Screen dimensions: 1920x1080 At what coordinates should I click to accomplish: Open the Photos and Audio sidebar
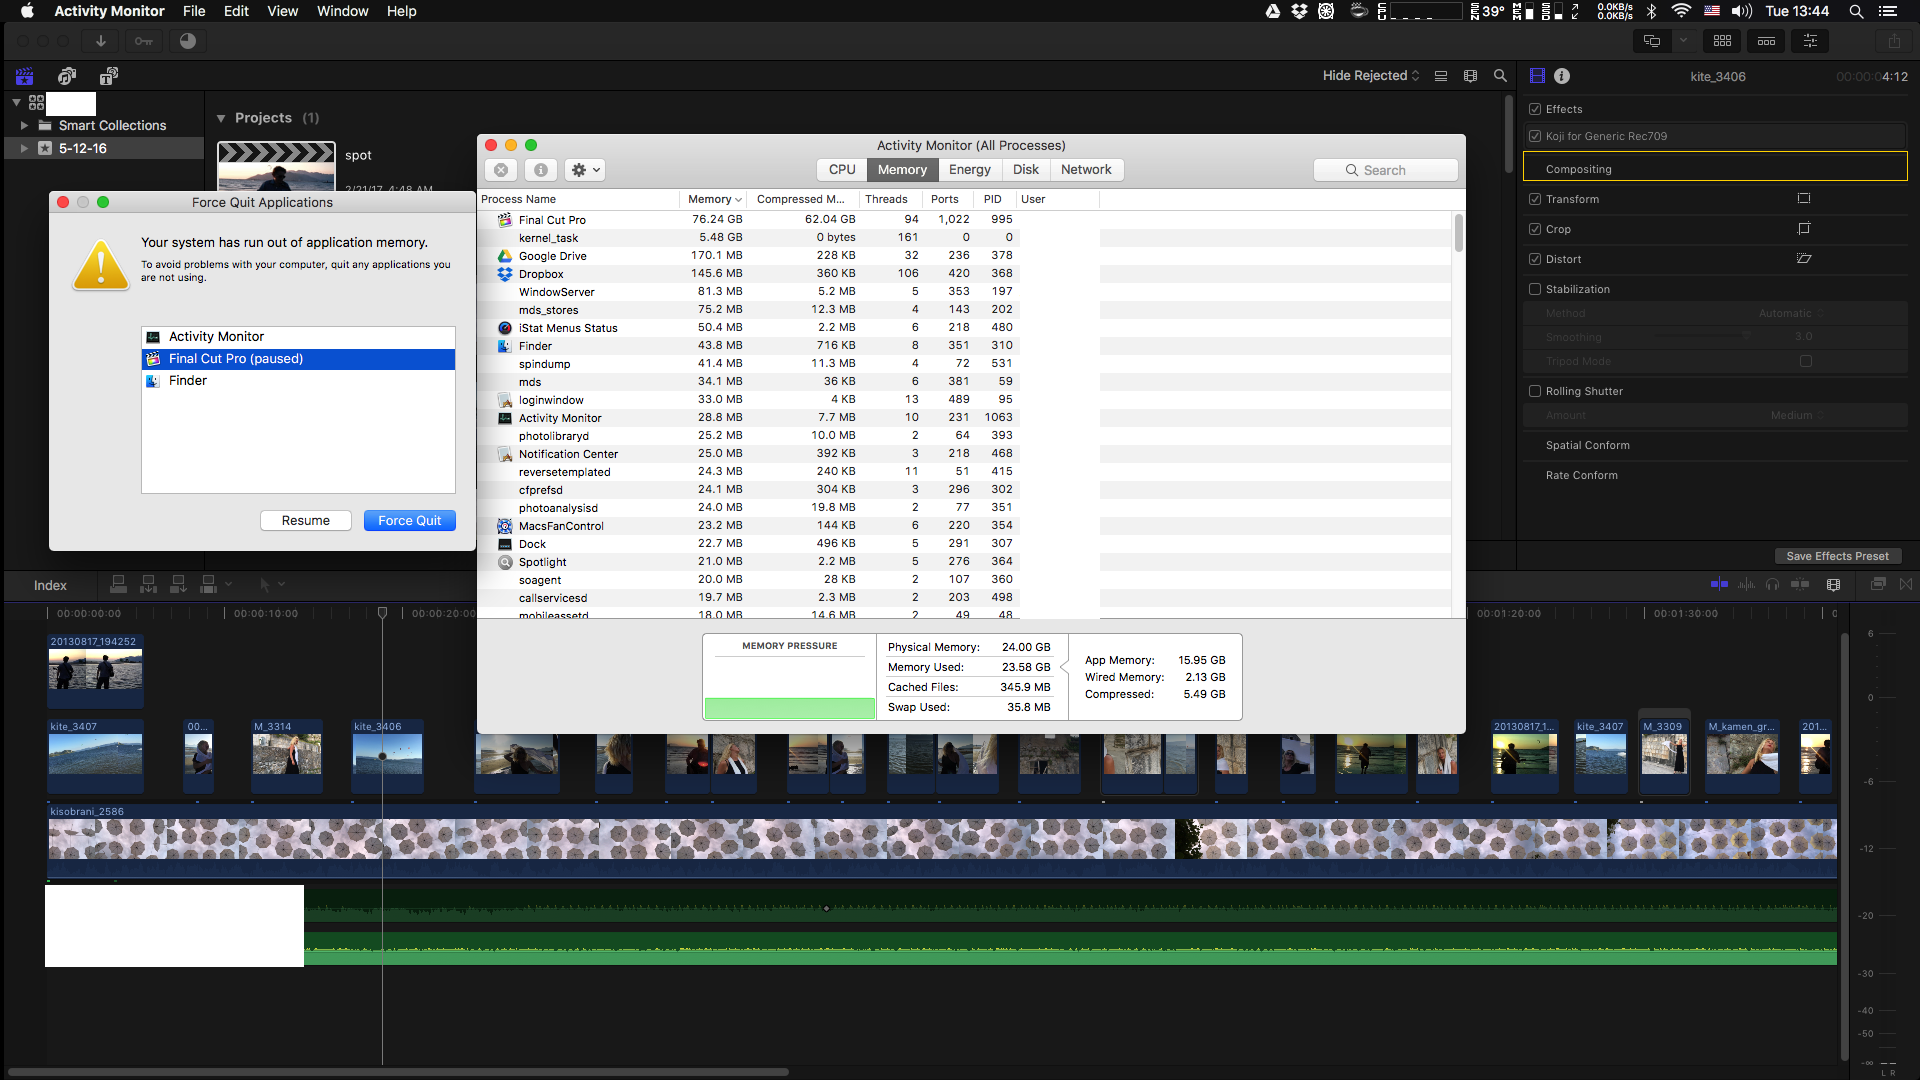pos(67,76)
